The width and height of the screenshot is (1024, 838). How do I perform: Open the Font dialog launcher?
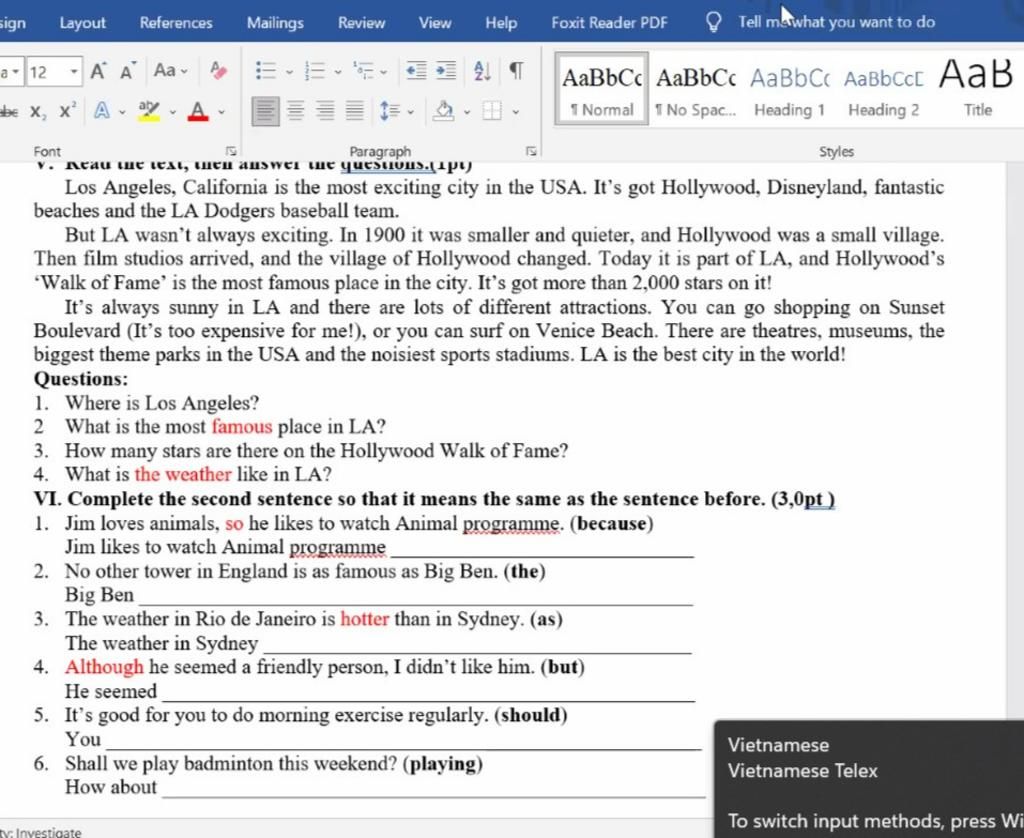tap(231, 151)
